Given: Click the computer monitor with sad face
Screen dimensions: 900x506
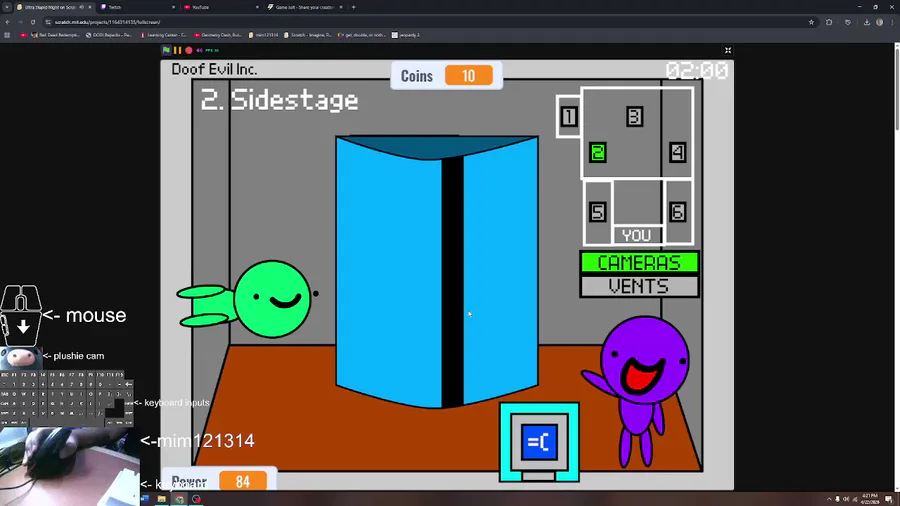Looking at the screenshot, I should (539, 442).
